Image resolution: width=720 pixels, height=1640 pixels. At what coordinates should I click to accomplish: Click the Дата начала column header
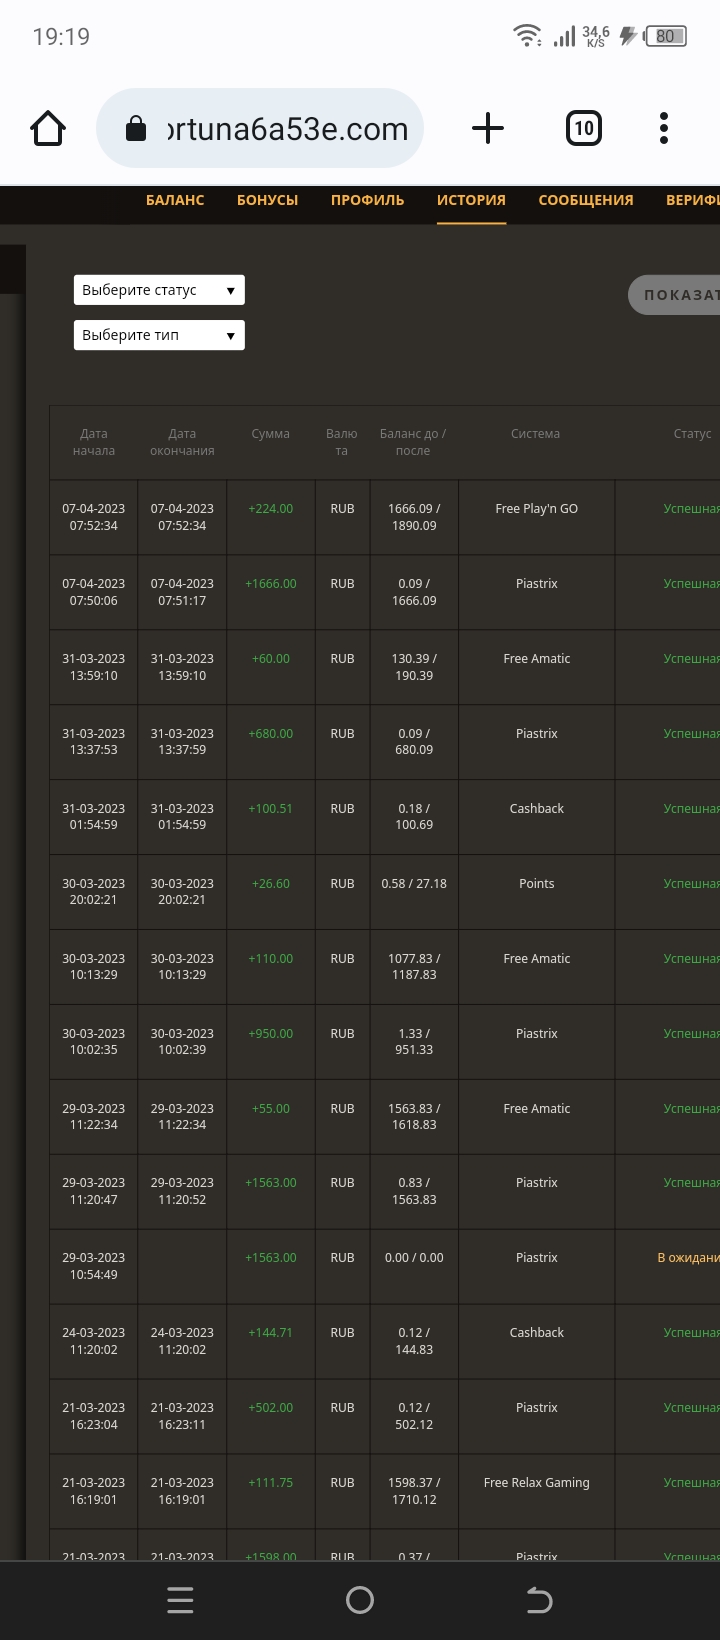(94, 442)
